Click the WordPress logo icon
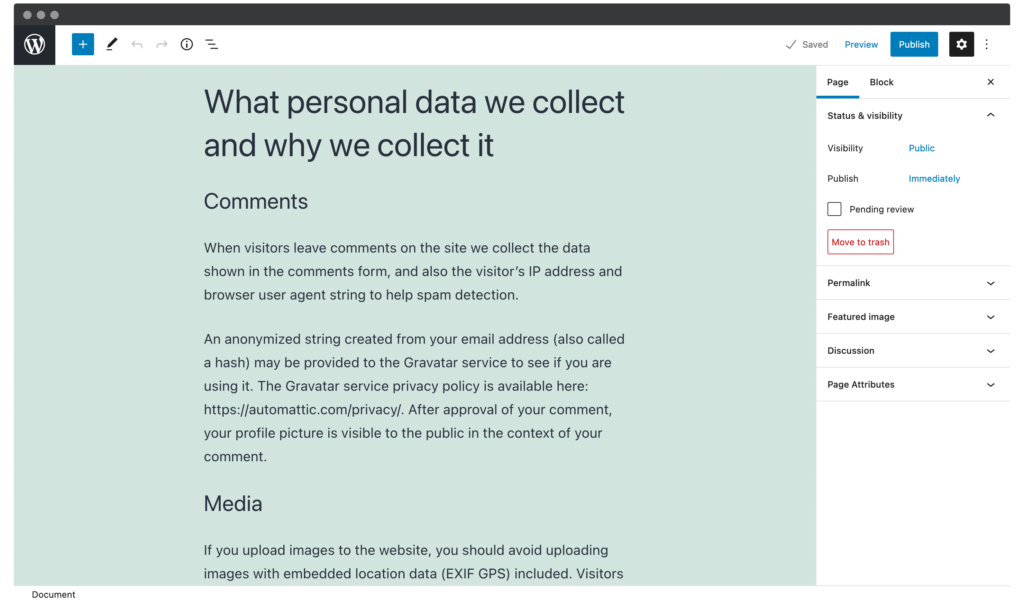The height and width of the screenshot is (606, 1024). pyautogui.click(x=35, y=45)
